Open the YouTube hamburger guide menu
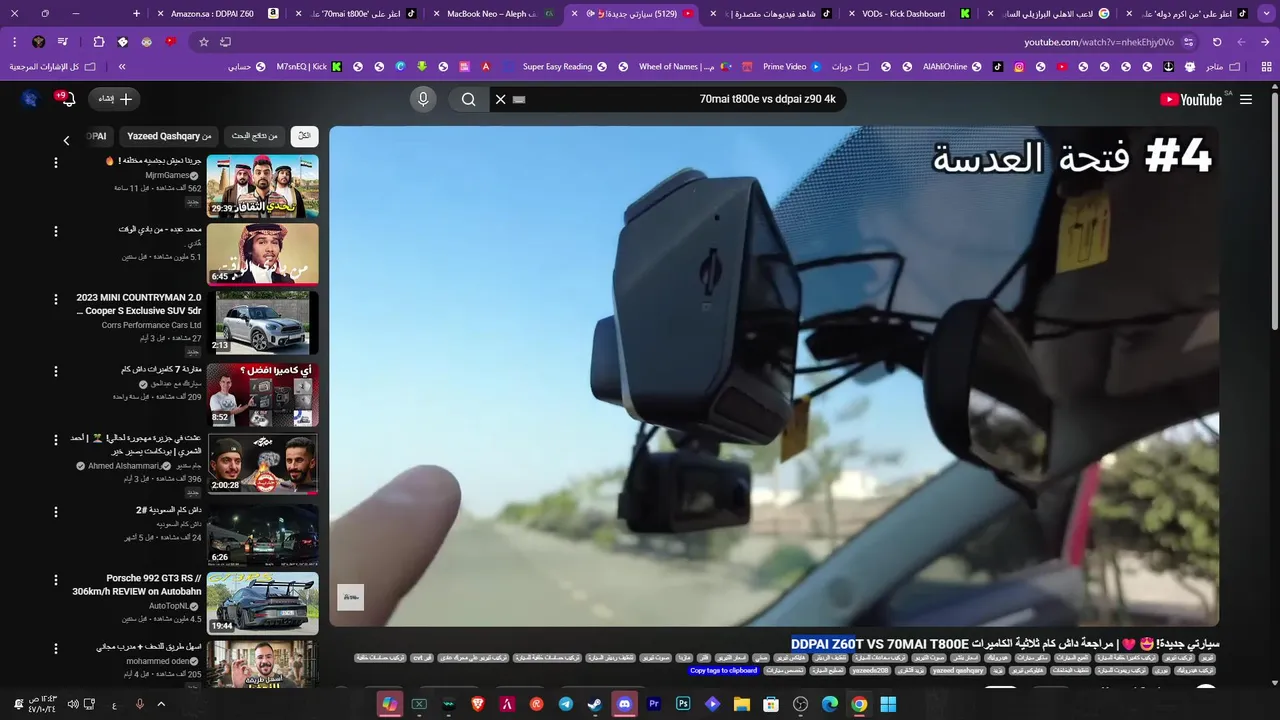1280x720 pixels. 1246,99
